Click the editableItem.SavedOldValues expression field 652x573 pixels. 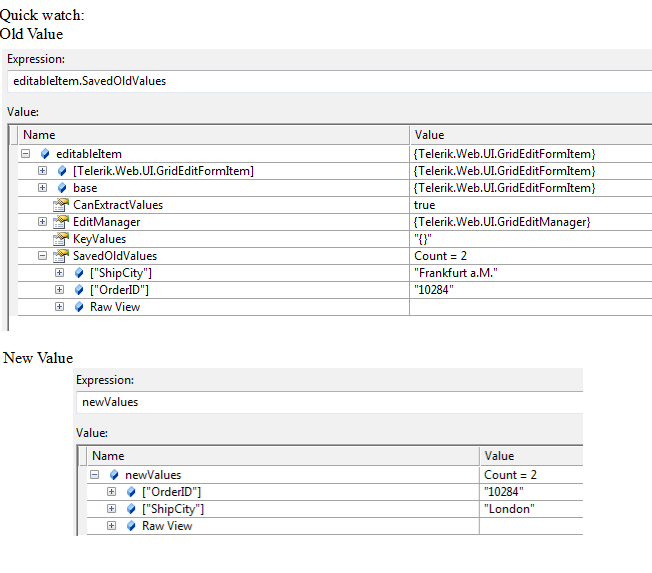tap(330, 81)
